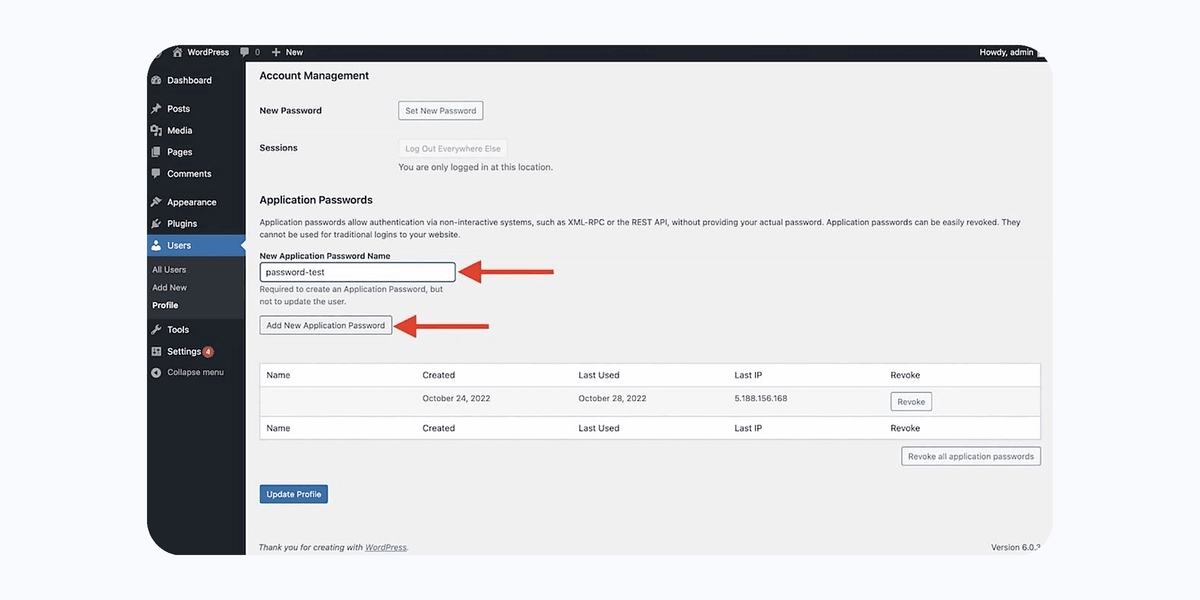Viewport: 1200px width, 600px height.
Task: Click the Add New Application Password button
Action: [326, 326]
